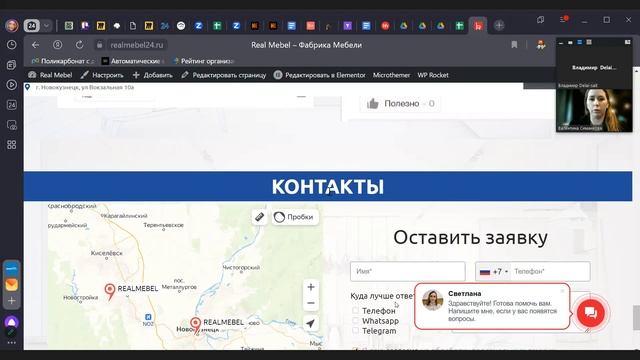The image size is (640, 360).
Task: Go back with the browser back arrow
Action: (x=36, y=45)
